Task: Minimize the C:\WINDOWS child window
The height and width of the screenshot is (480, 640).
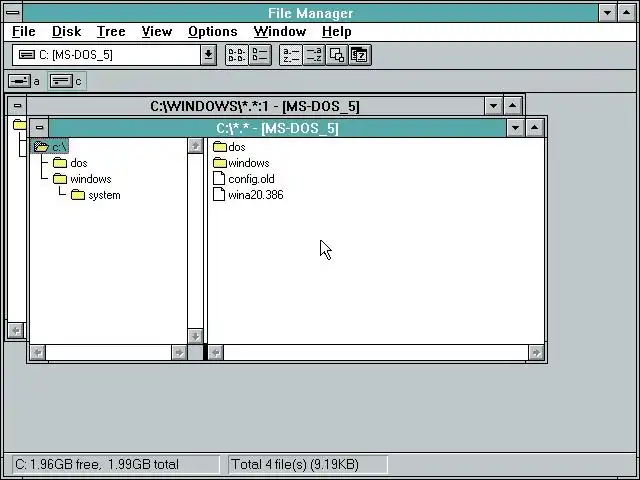Action: click(x=493, y=106)
